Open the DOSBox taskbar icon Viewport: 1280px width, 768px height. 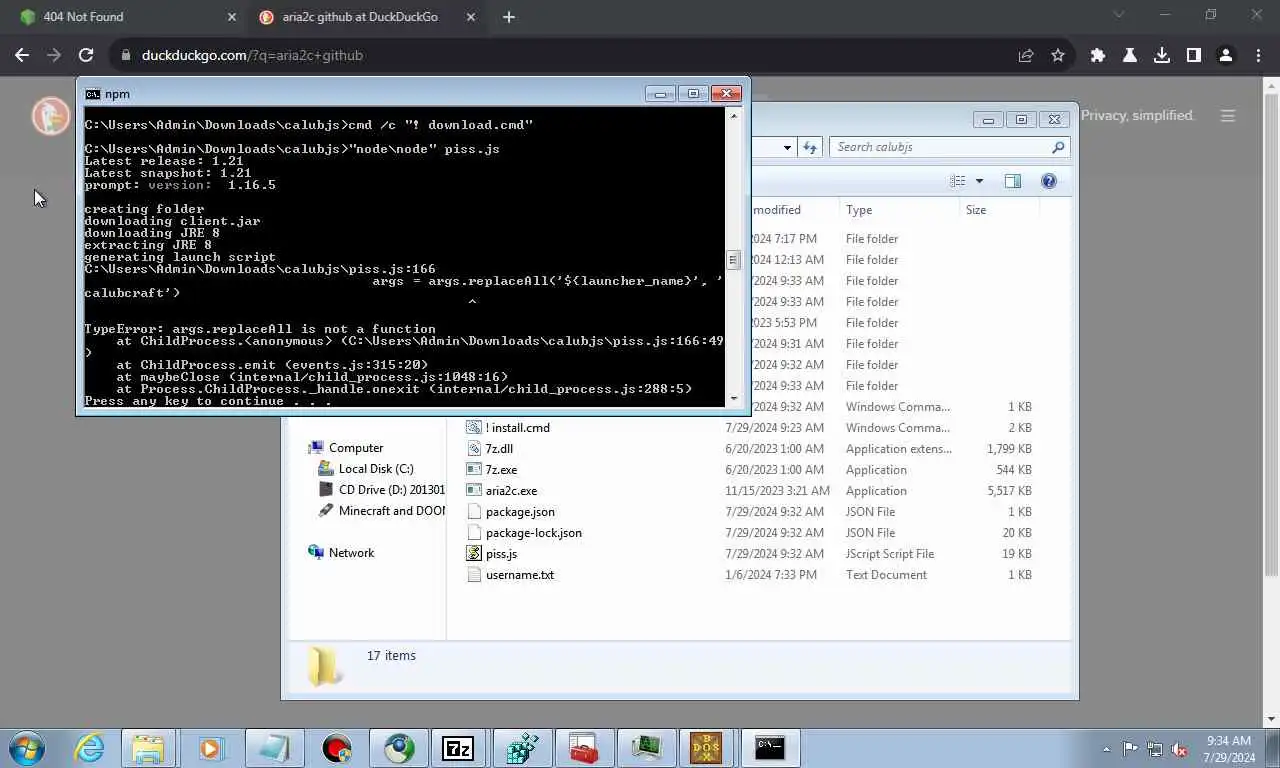click(706, 748)
